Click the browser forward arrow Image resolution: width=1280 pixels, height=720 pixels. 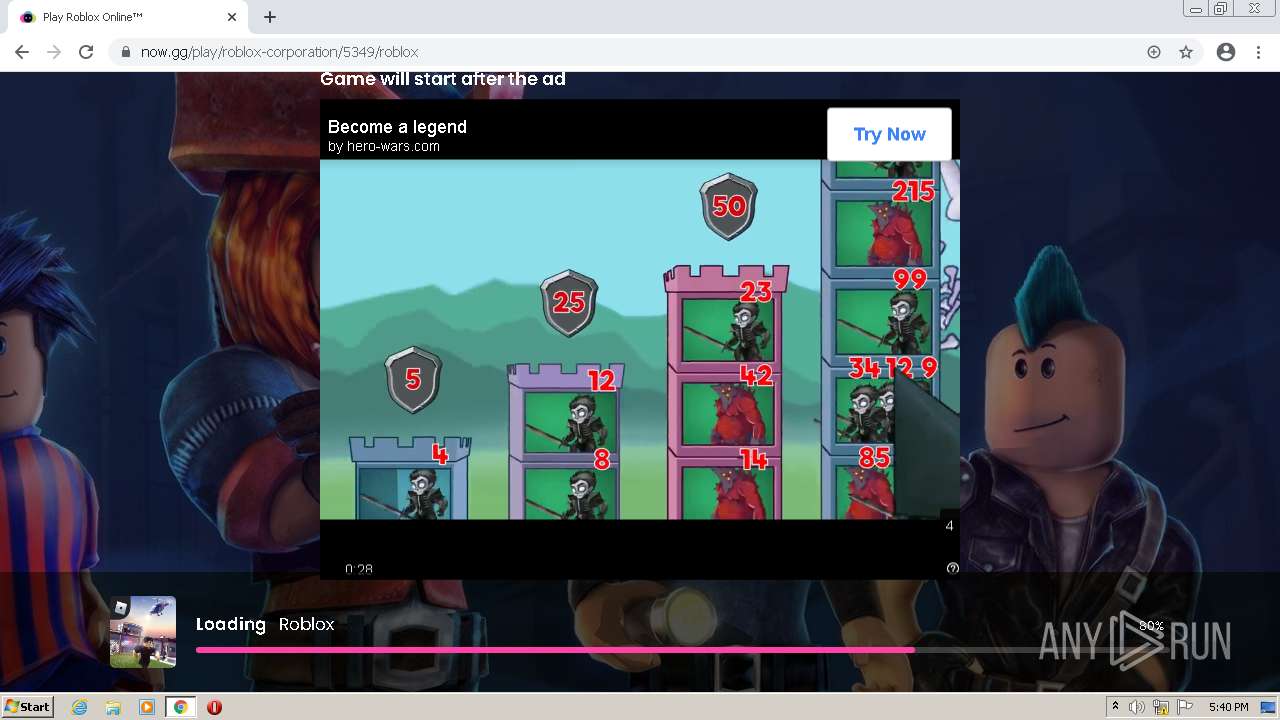click(54, 52)
